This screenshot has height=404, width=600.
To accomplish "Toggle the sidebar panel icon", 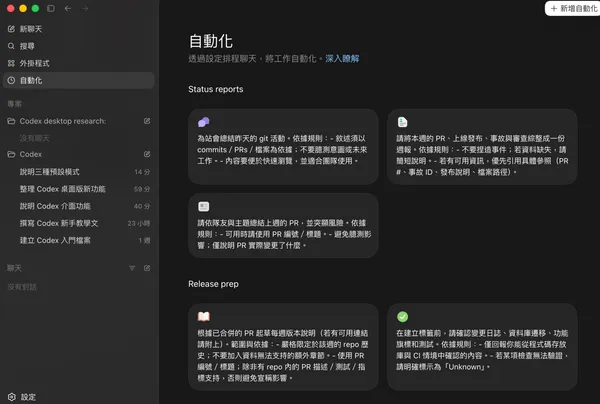I will 51,8.
